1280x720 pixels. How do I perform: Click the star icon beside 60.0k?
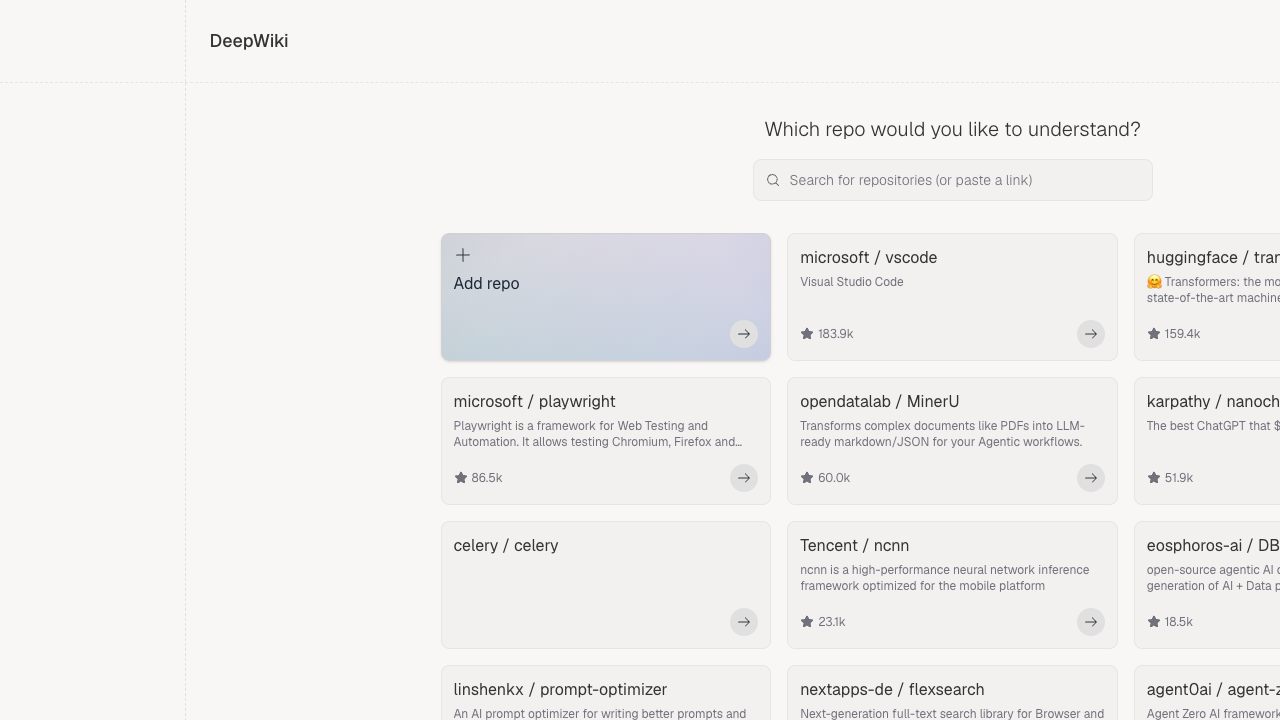click(x=807, y=478)
